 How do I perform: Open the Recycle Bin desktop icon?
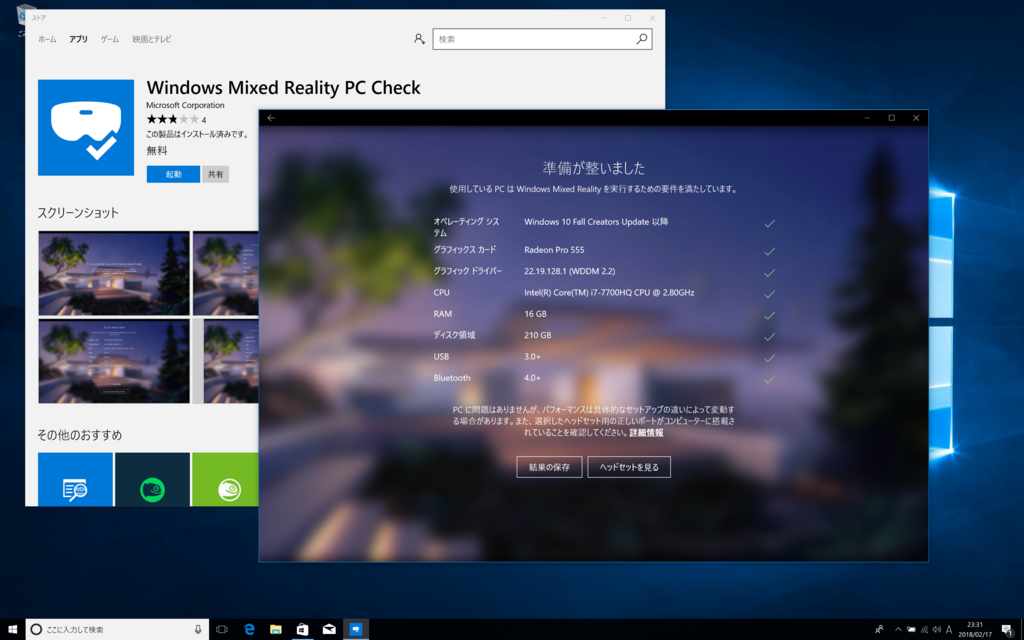pyautogui.click(x=25, y=18)
